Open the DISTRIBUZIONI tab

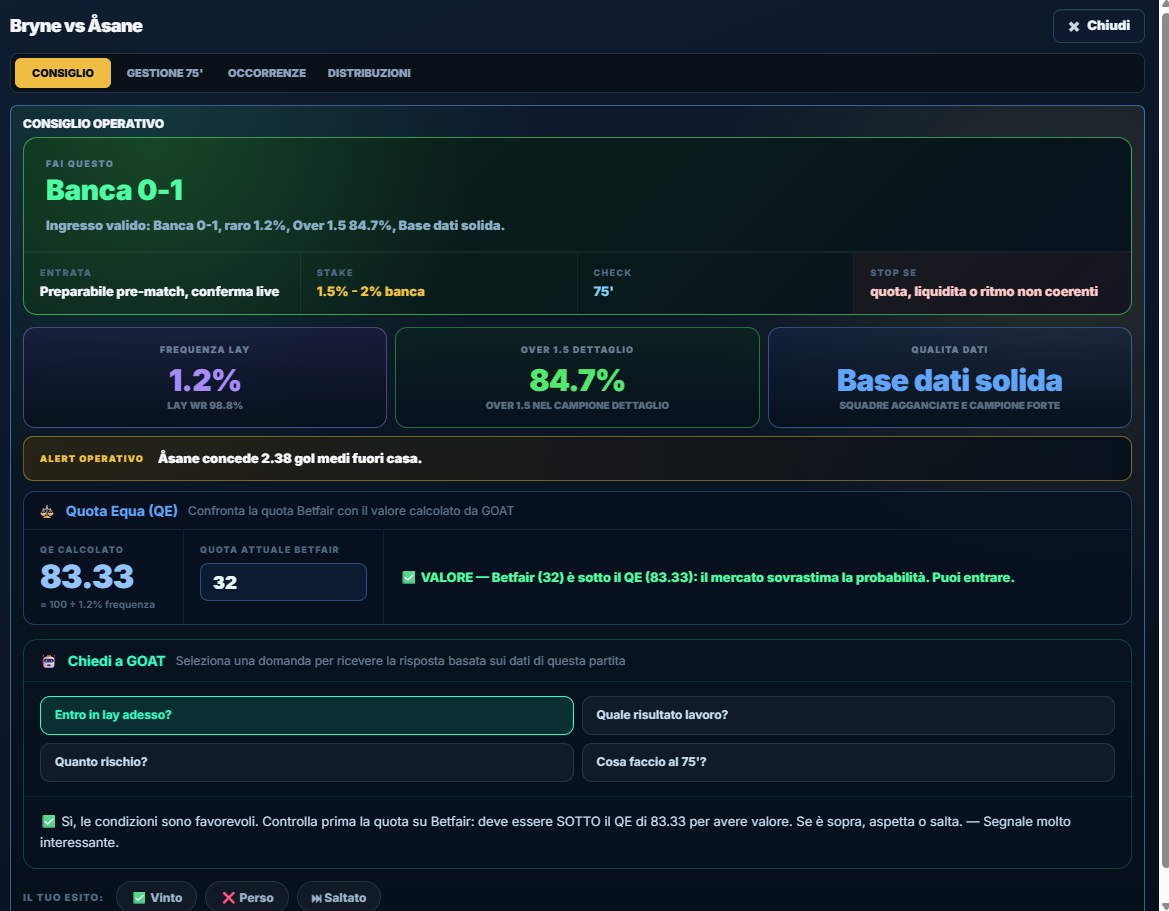[369, 73]
